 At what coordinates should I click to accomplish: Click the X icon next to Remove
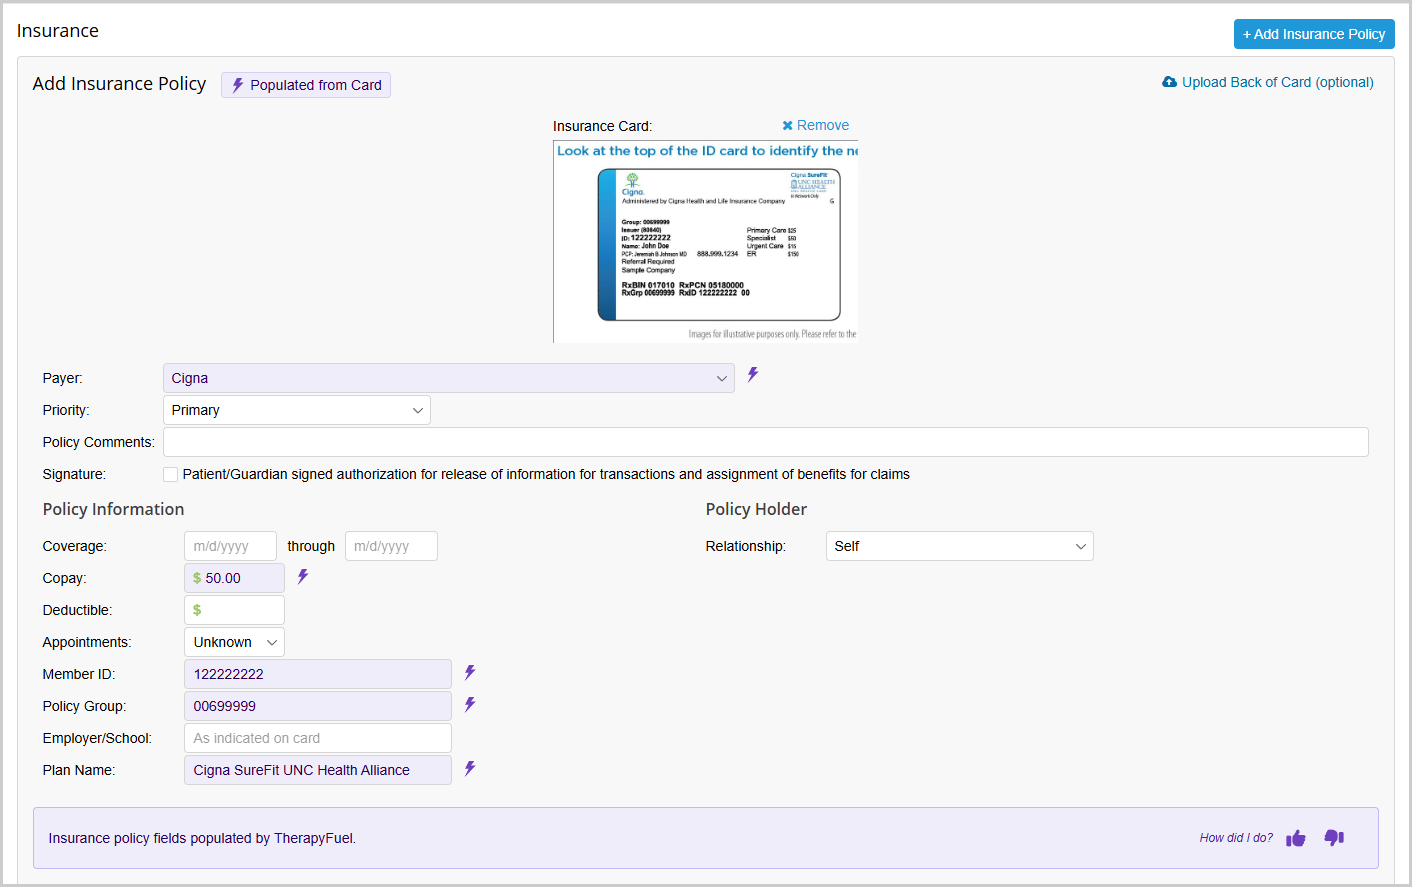coord(788,125)
